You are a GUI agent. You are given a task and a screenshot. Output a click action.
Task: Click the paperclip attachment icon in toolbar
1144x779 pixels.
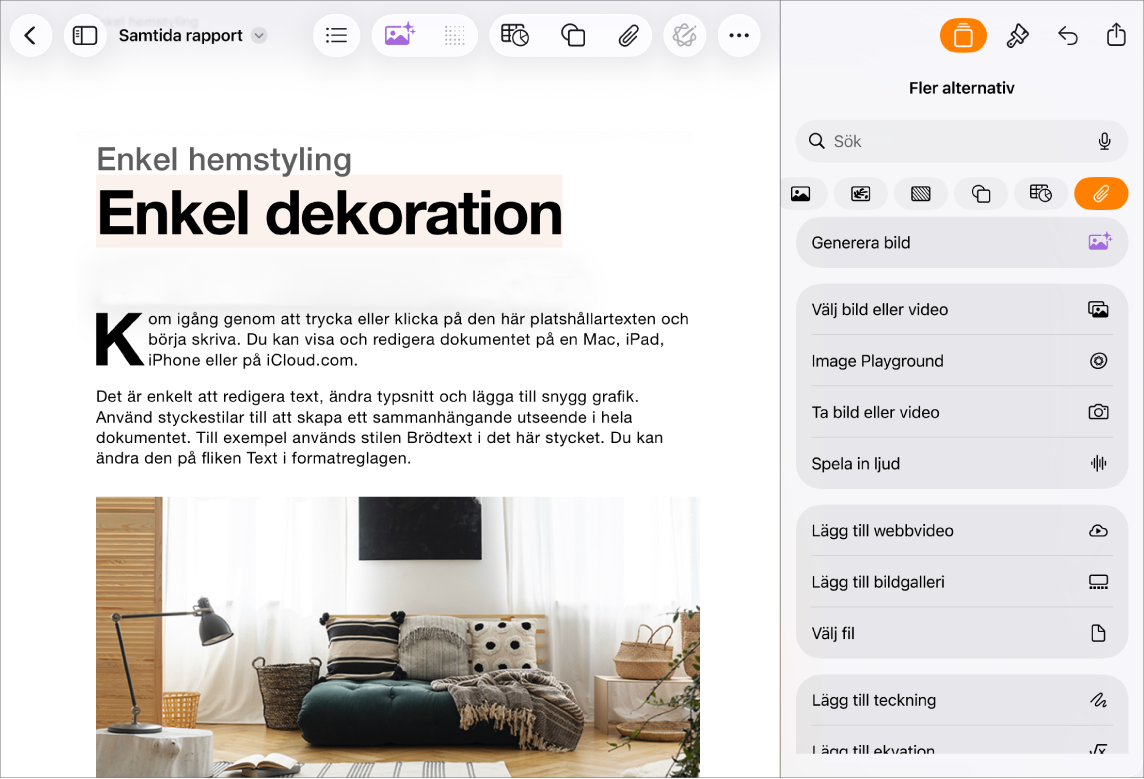[x=628, y=35]
